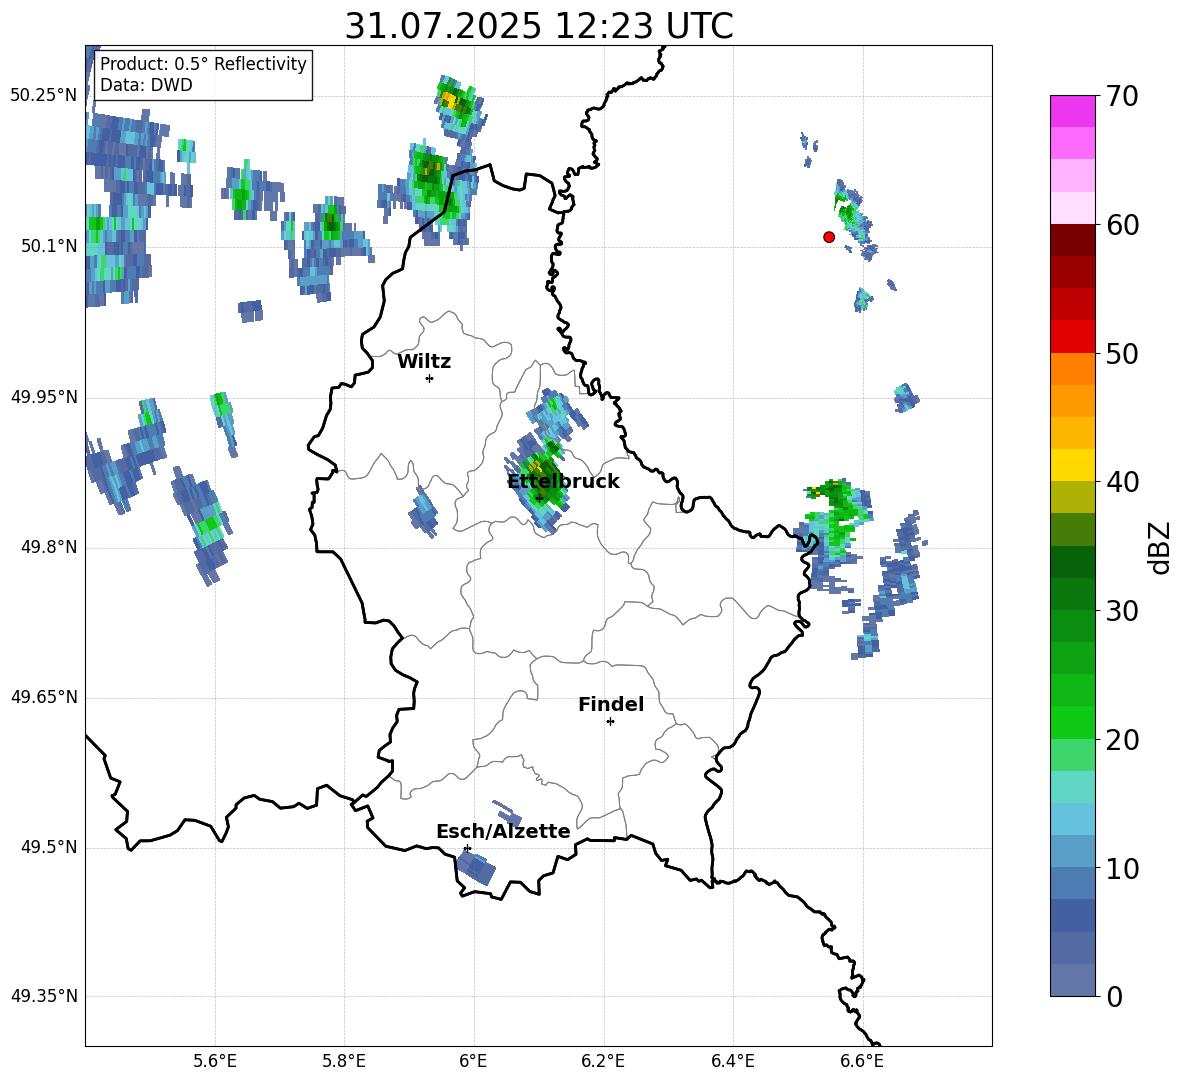Pick the dark red swatch below 60 dBZ

point(1072,240)
